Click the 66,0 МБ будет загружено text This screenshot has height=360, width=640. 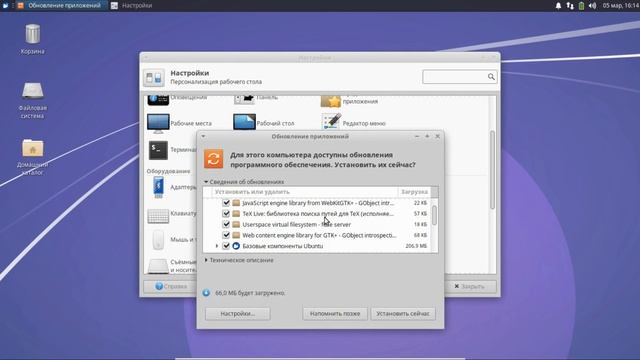pyautogui.click(x=250, y=293)
